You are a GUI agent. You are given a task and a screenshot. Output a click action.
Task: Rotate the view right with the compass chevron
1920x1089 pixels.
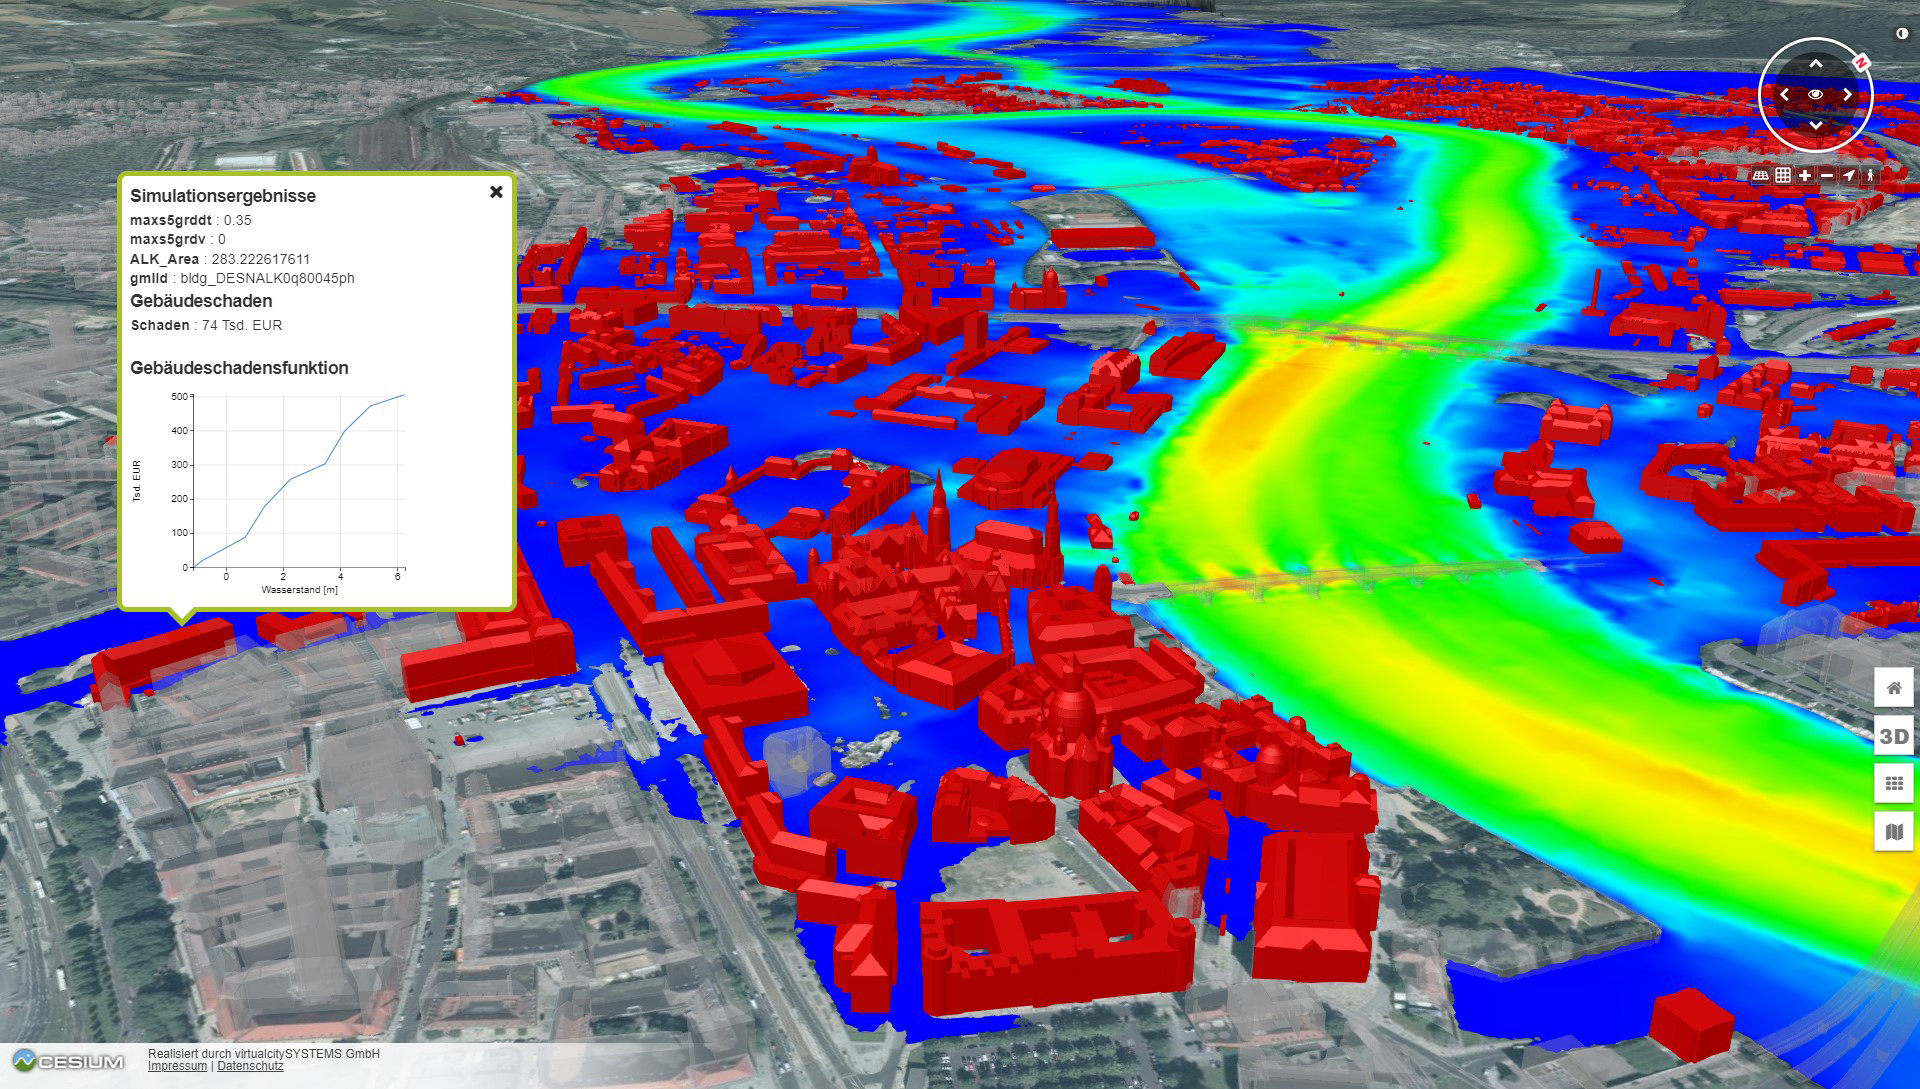pyautogui.click(x=1847, y=95)
